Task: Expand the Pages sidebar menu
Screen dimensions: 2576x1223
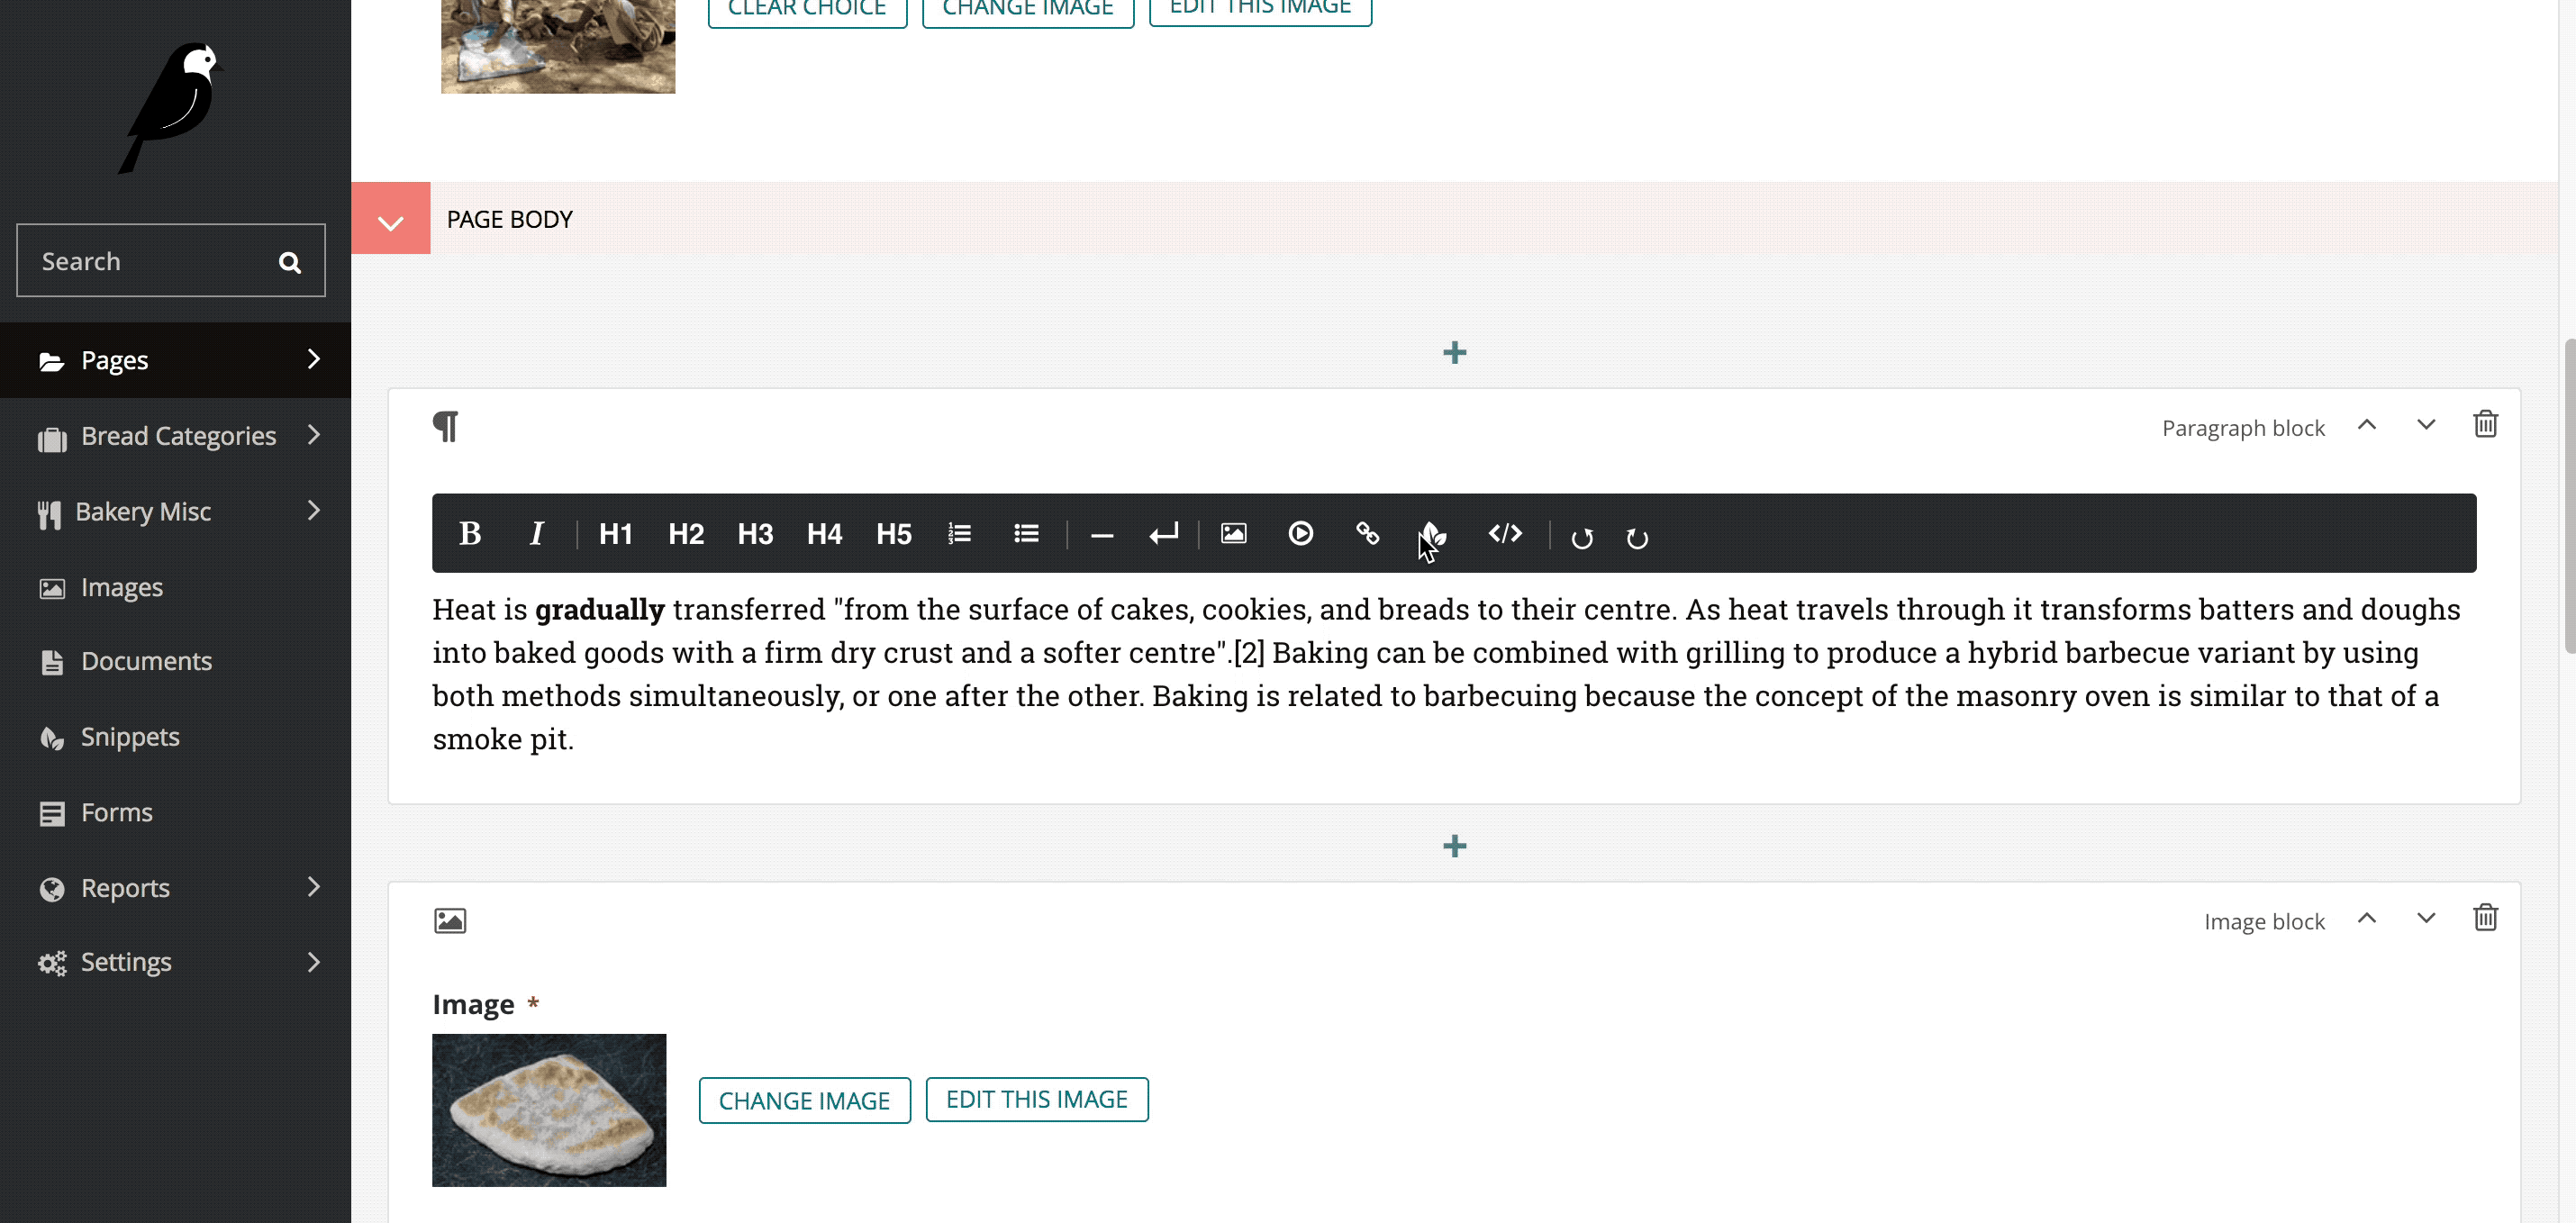Action: click(x=313, y=358)
